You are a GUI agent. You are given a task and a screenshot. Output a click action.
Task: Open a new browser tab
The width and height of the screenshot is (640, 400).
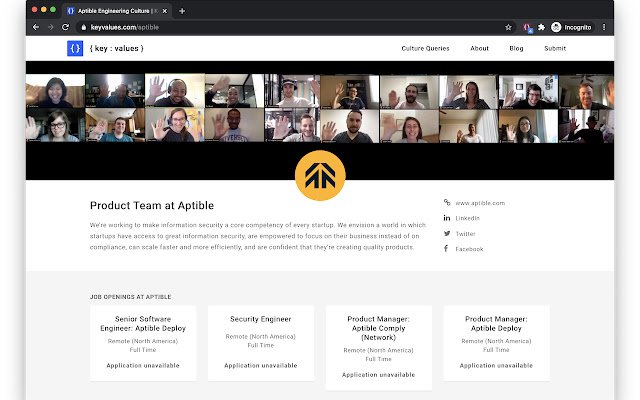point(182,10)
